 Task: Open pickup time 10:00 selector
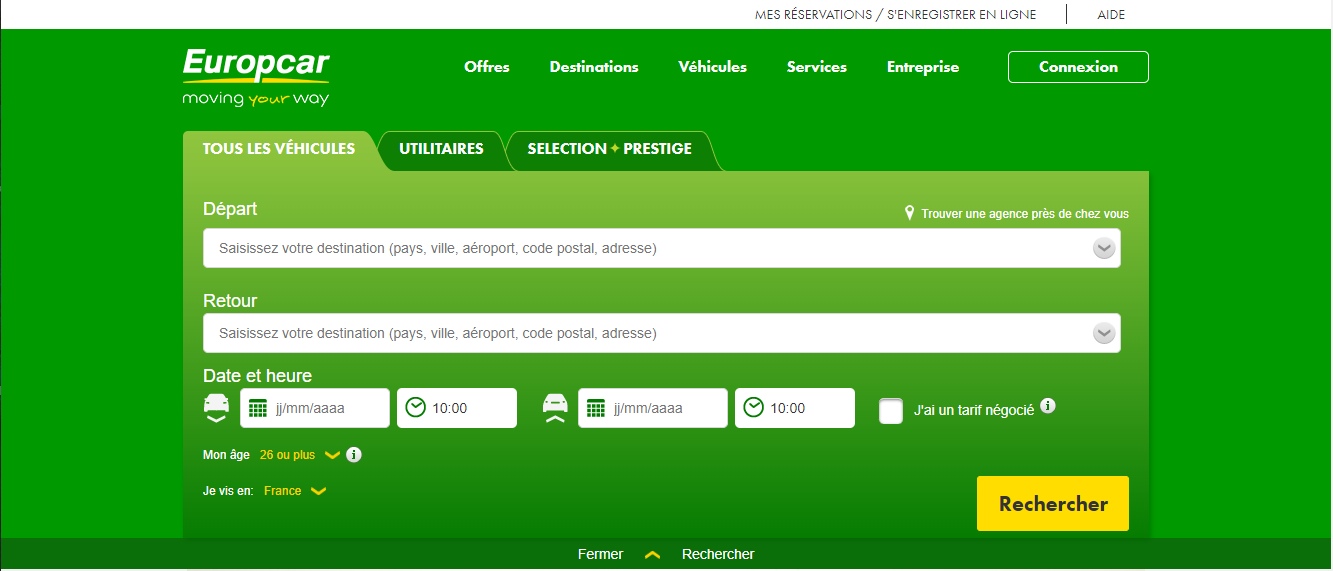(x=457, y=408)
